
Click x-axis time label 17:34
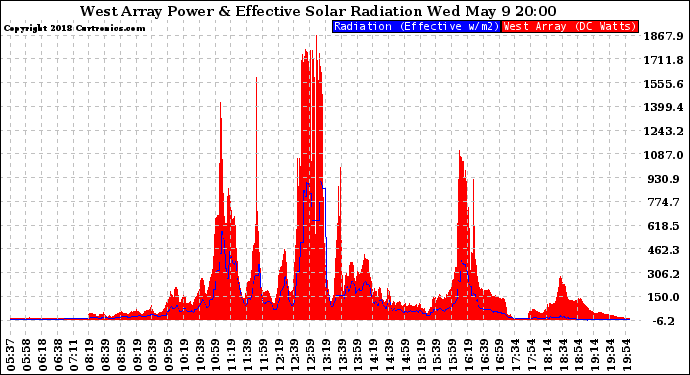(x=516, y=355)
